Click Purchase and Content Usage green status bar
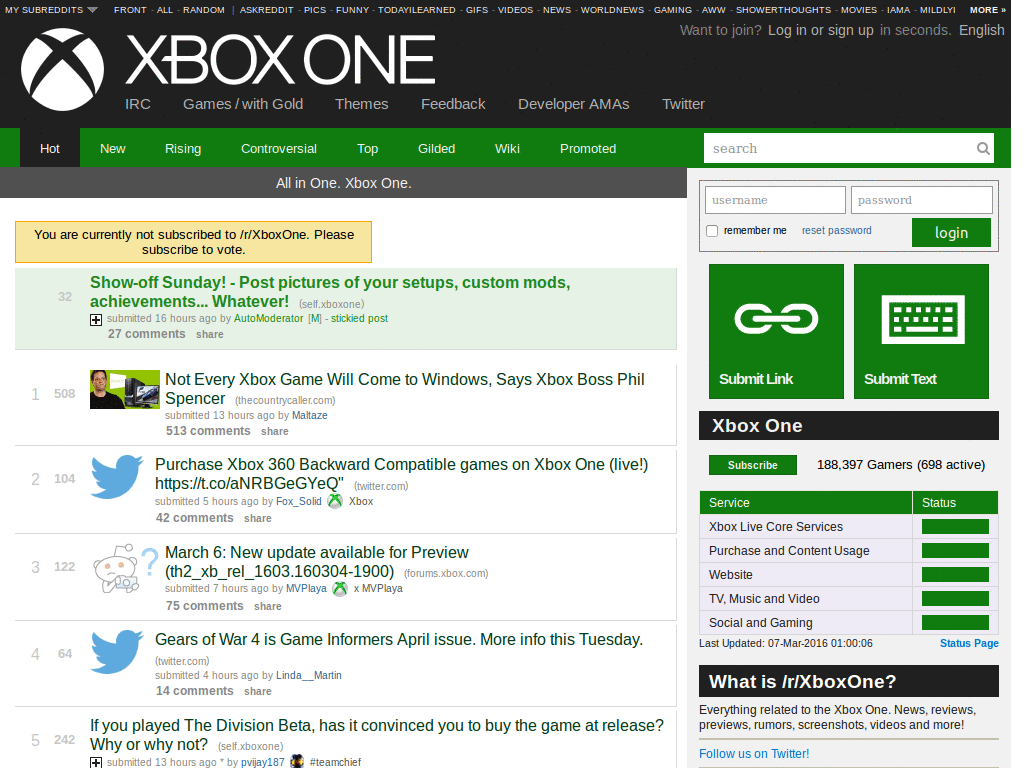 pyautogui.click(x=955, y=551)
